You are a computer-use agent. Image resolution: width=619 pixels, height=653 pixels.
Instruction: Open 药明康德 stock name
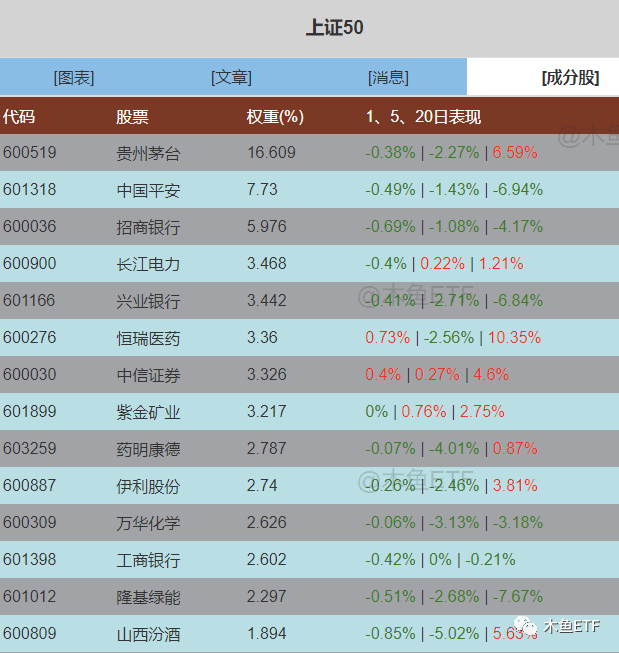coord(148,449)
